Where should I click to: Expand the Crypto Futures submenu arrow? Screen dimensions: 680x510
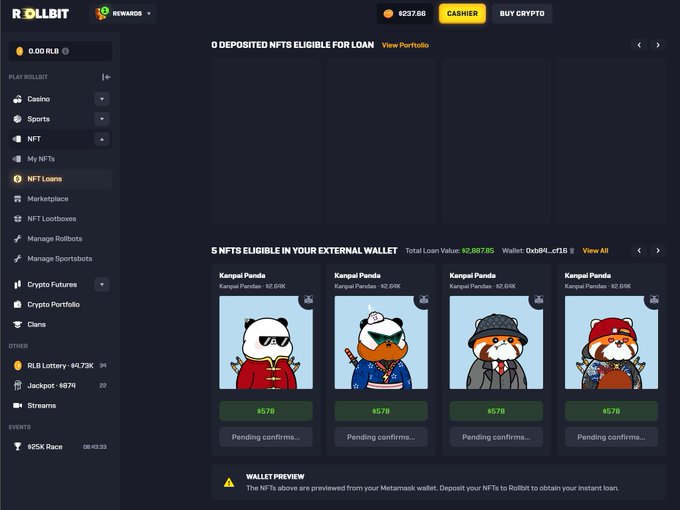102,284
